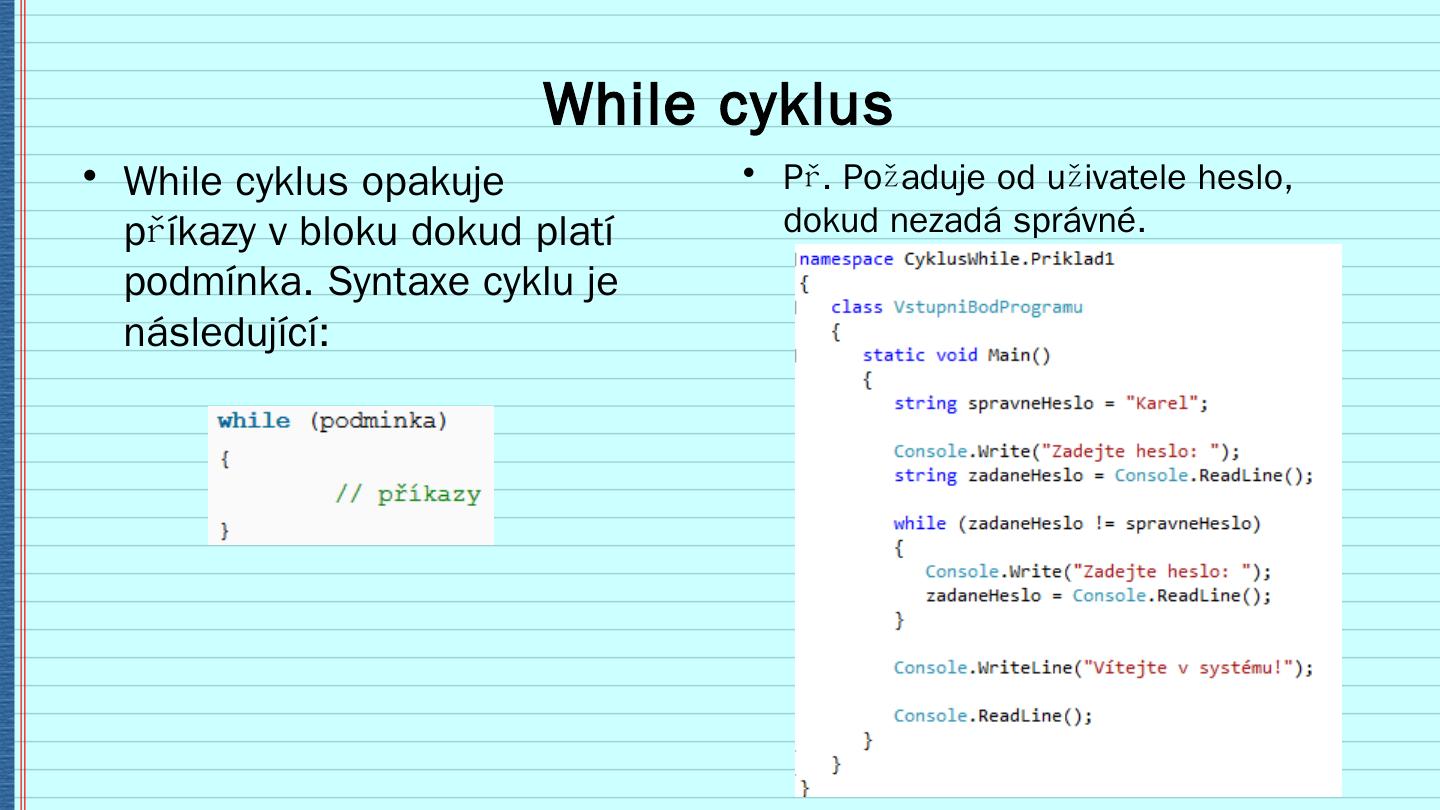Click the "while (zadaneHeslo != spravneHeslo)" line

pyautogui.click(x=1078, y=523)
